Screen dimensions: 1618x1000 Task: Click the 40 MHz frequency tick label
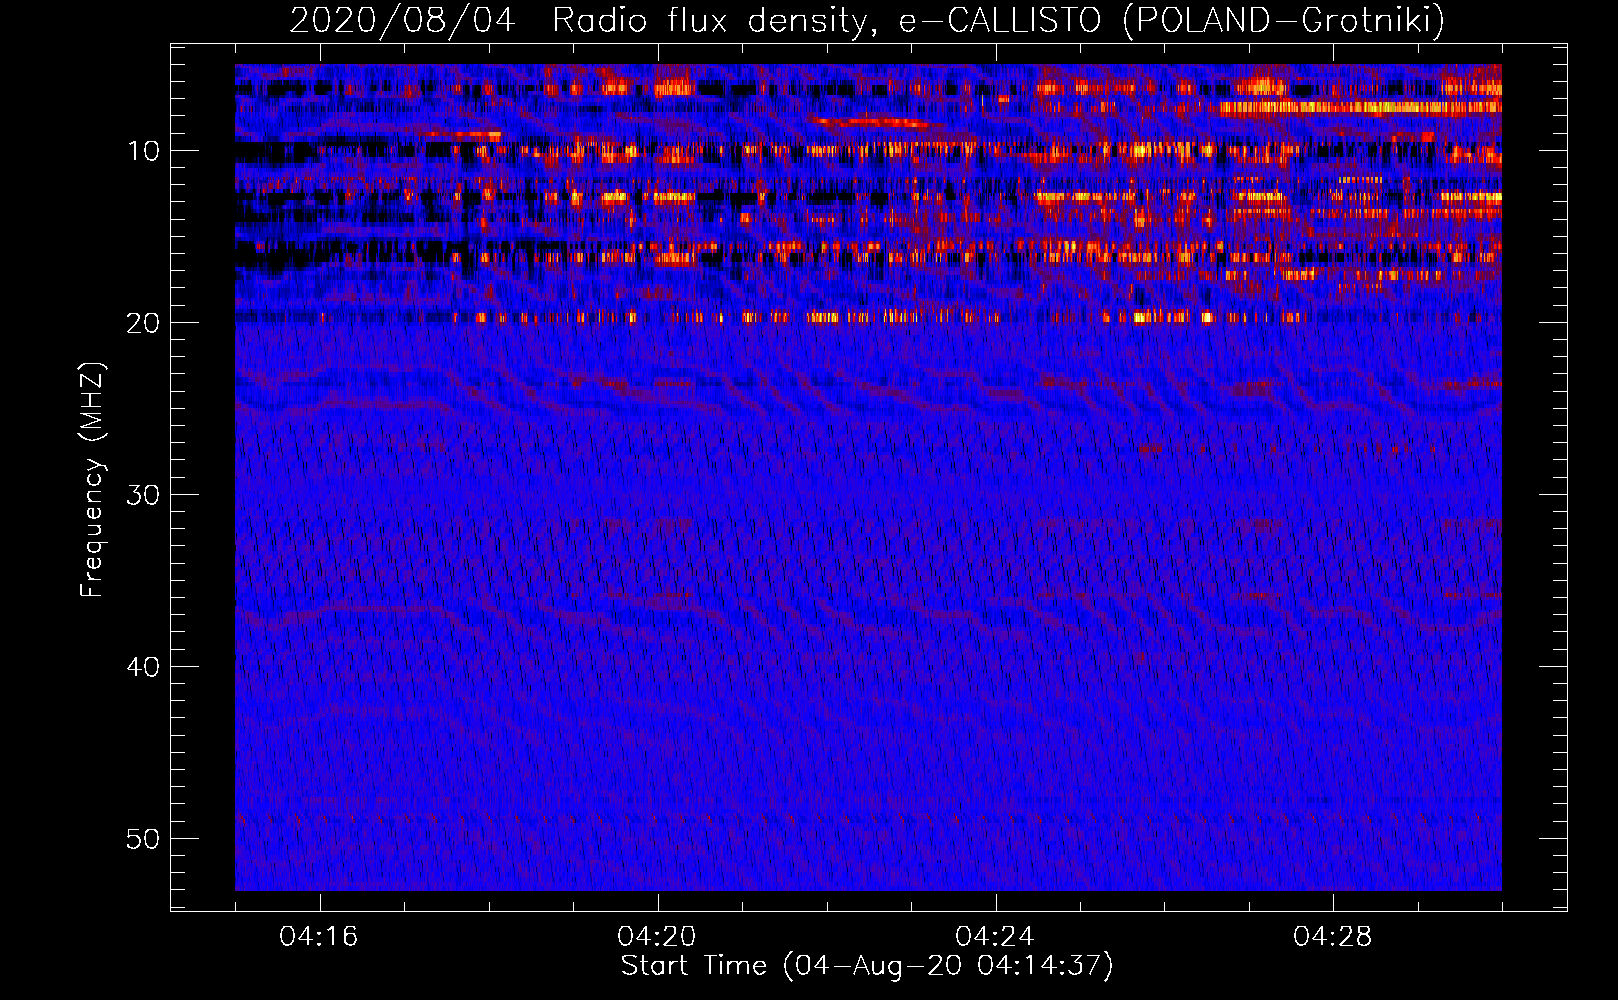click(x=143, y=667)
